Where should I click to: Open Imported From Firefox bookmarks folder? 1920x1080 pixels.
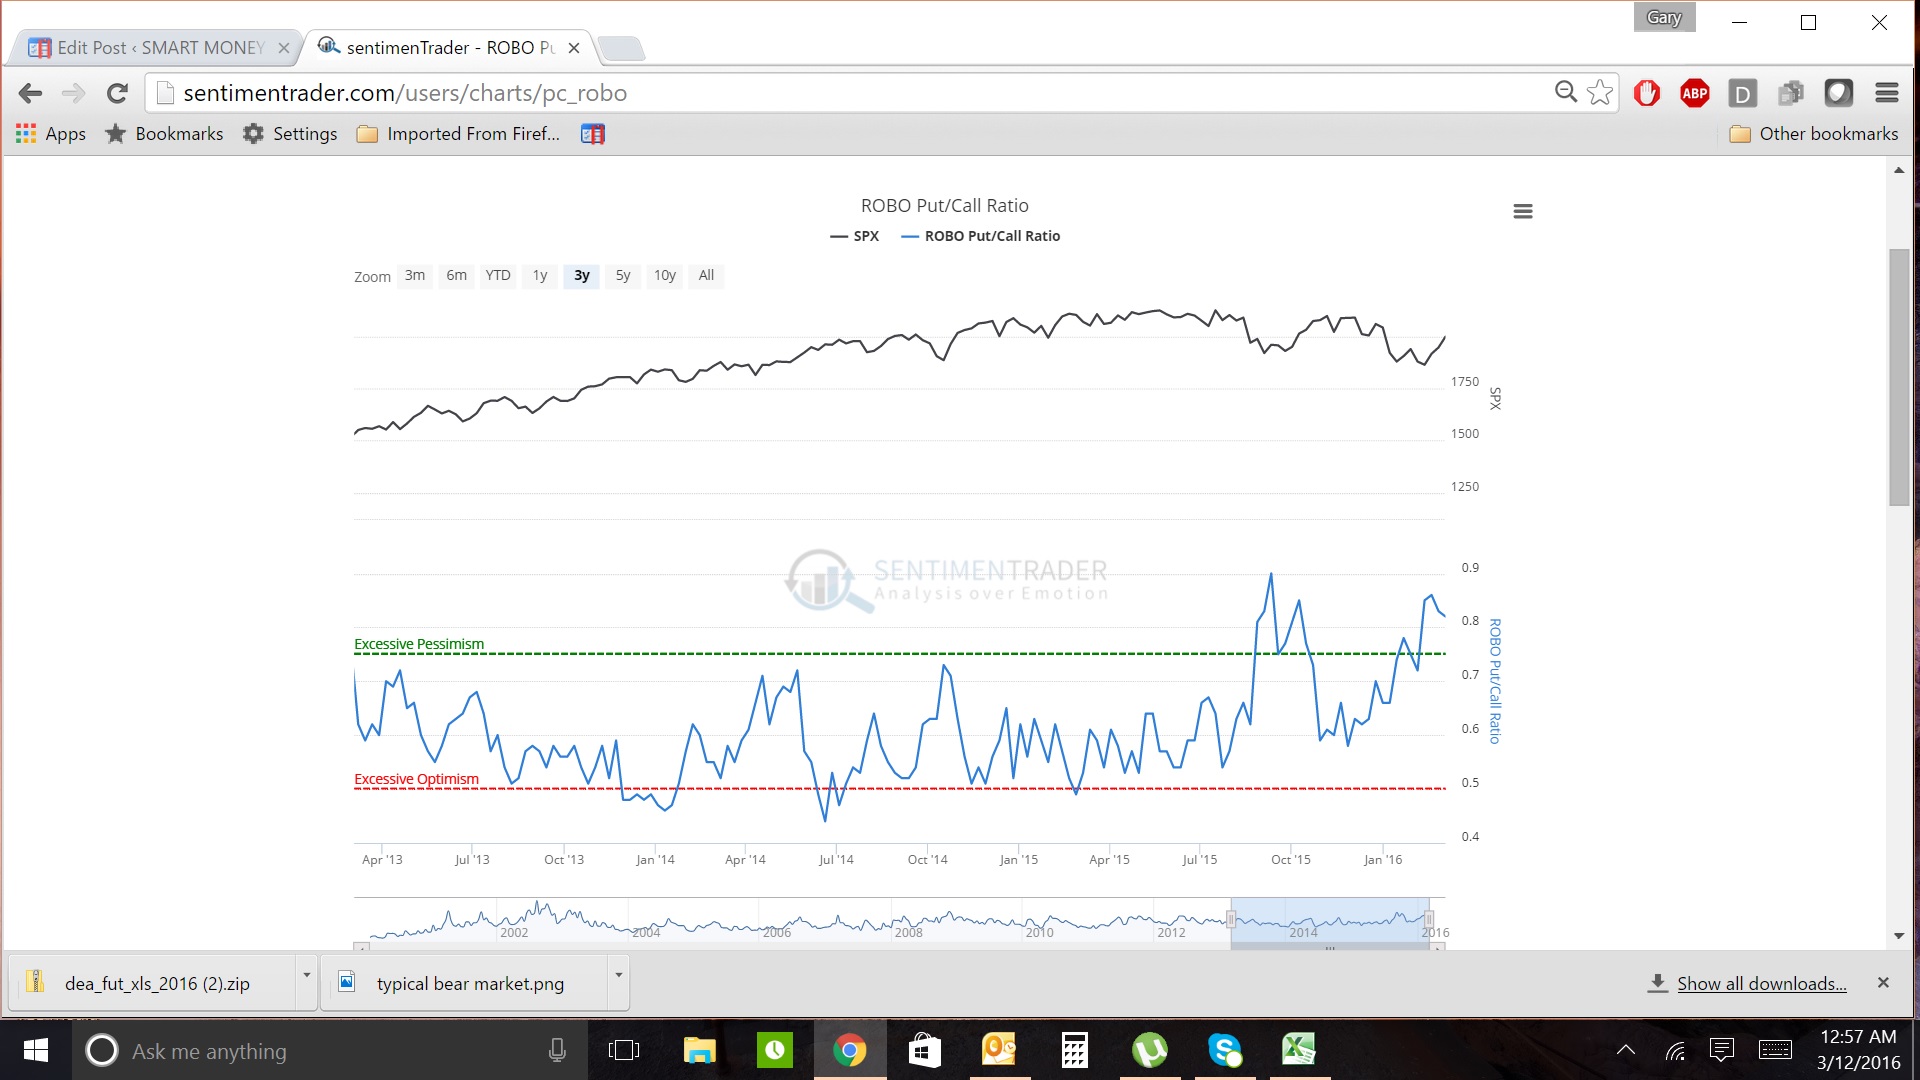[459, 134]
